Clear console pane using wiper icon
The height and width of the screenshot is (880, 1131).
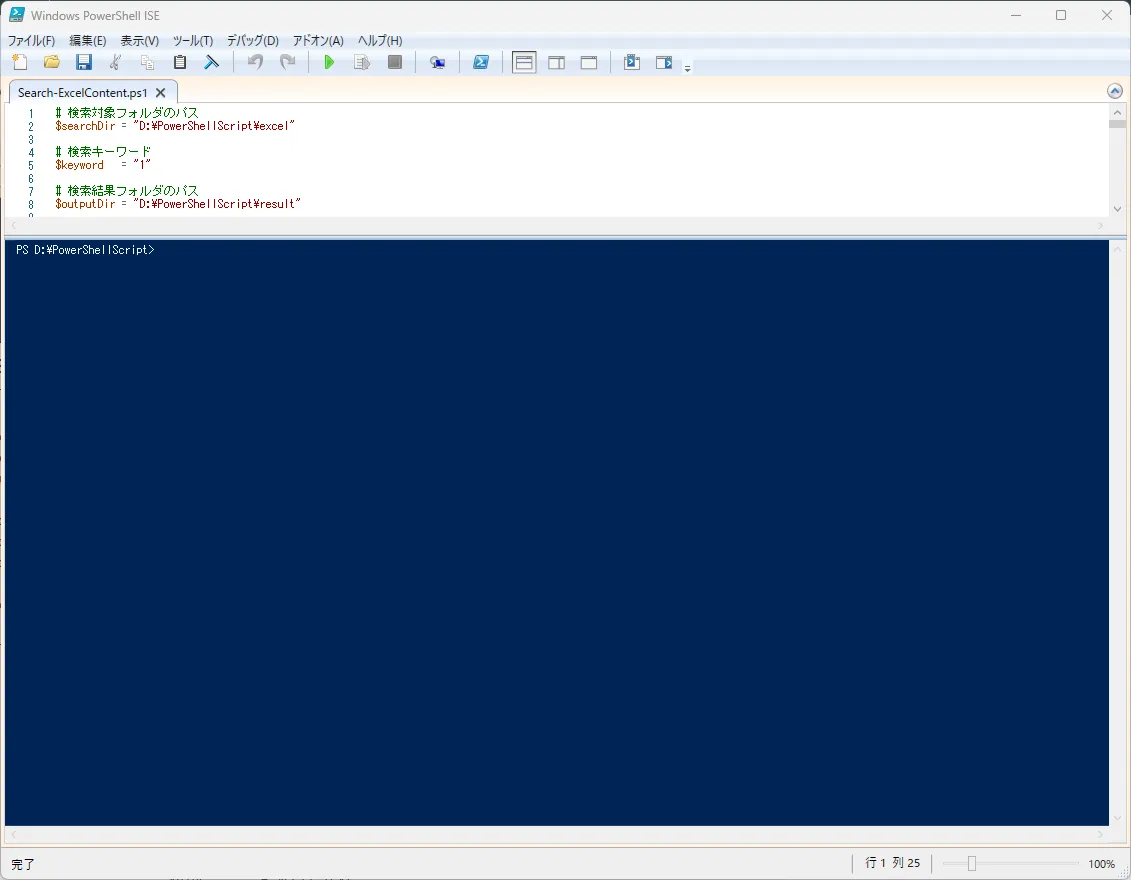click(x=211, y=62)
